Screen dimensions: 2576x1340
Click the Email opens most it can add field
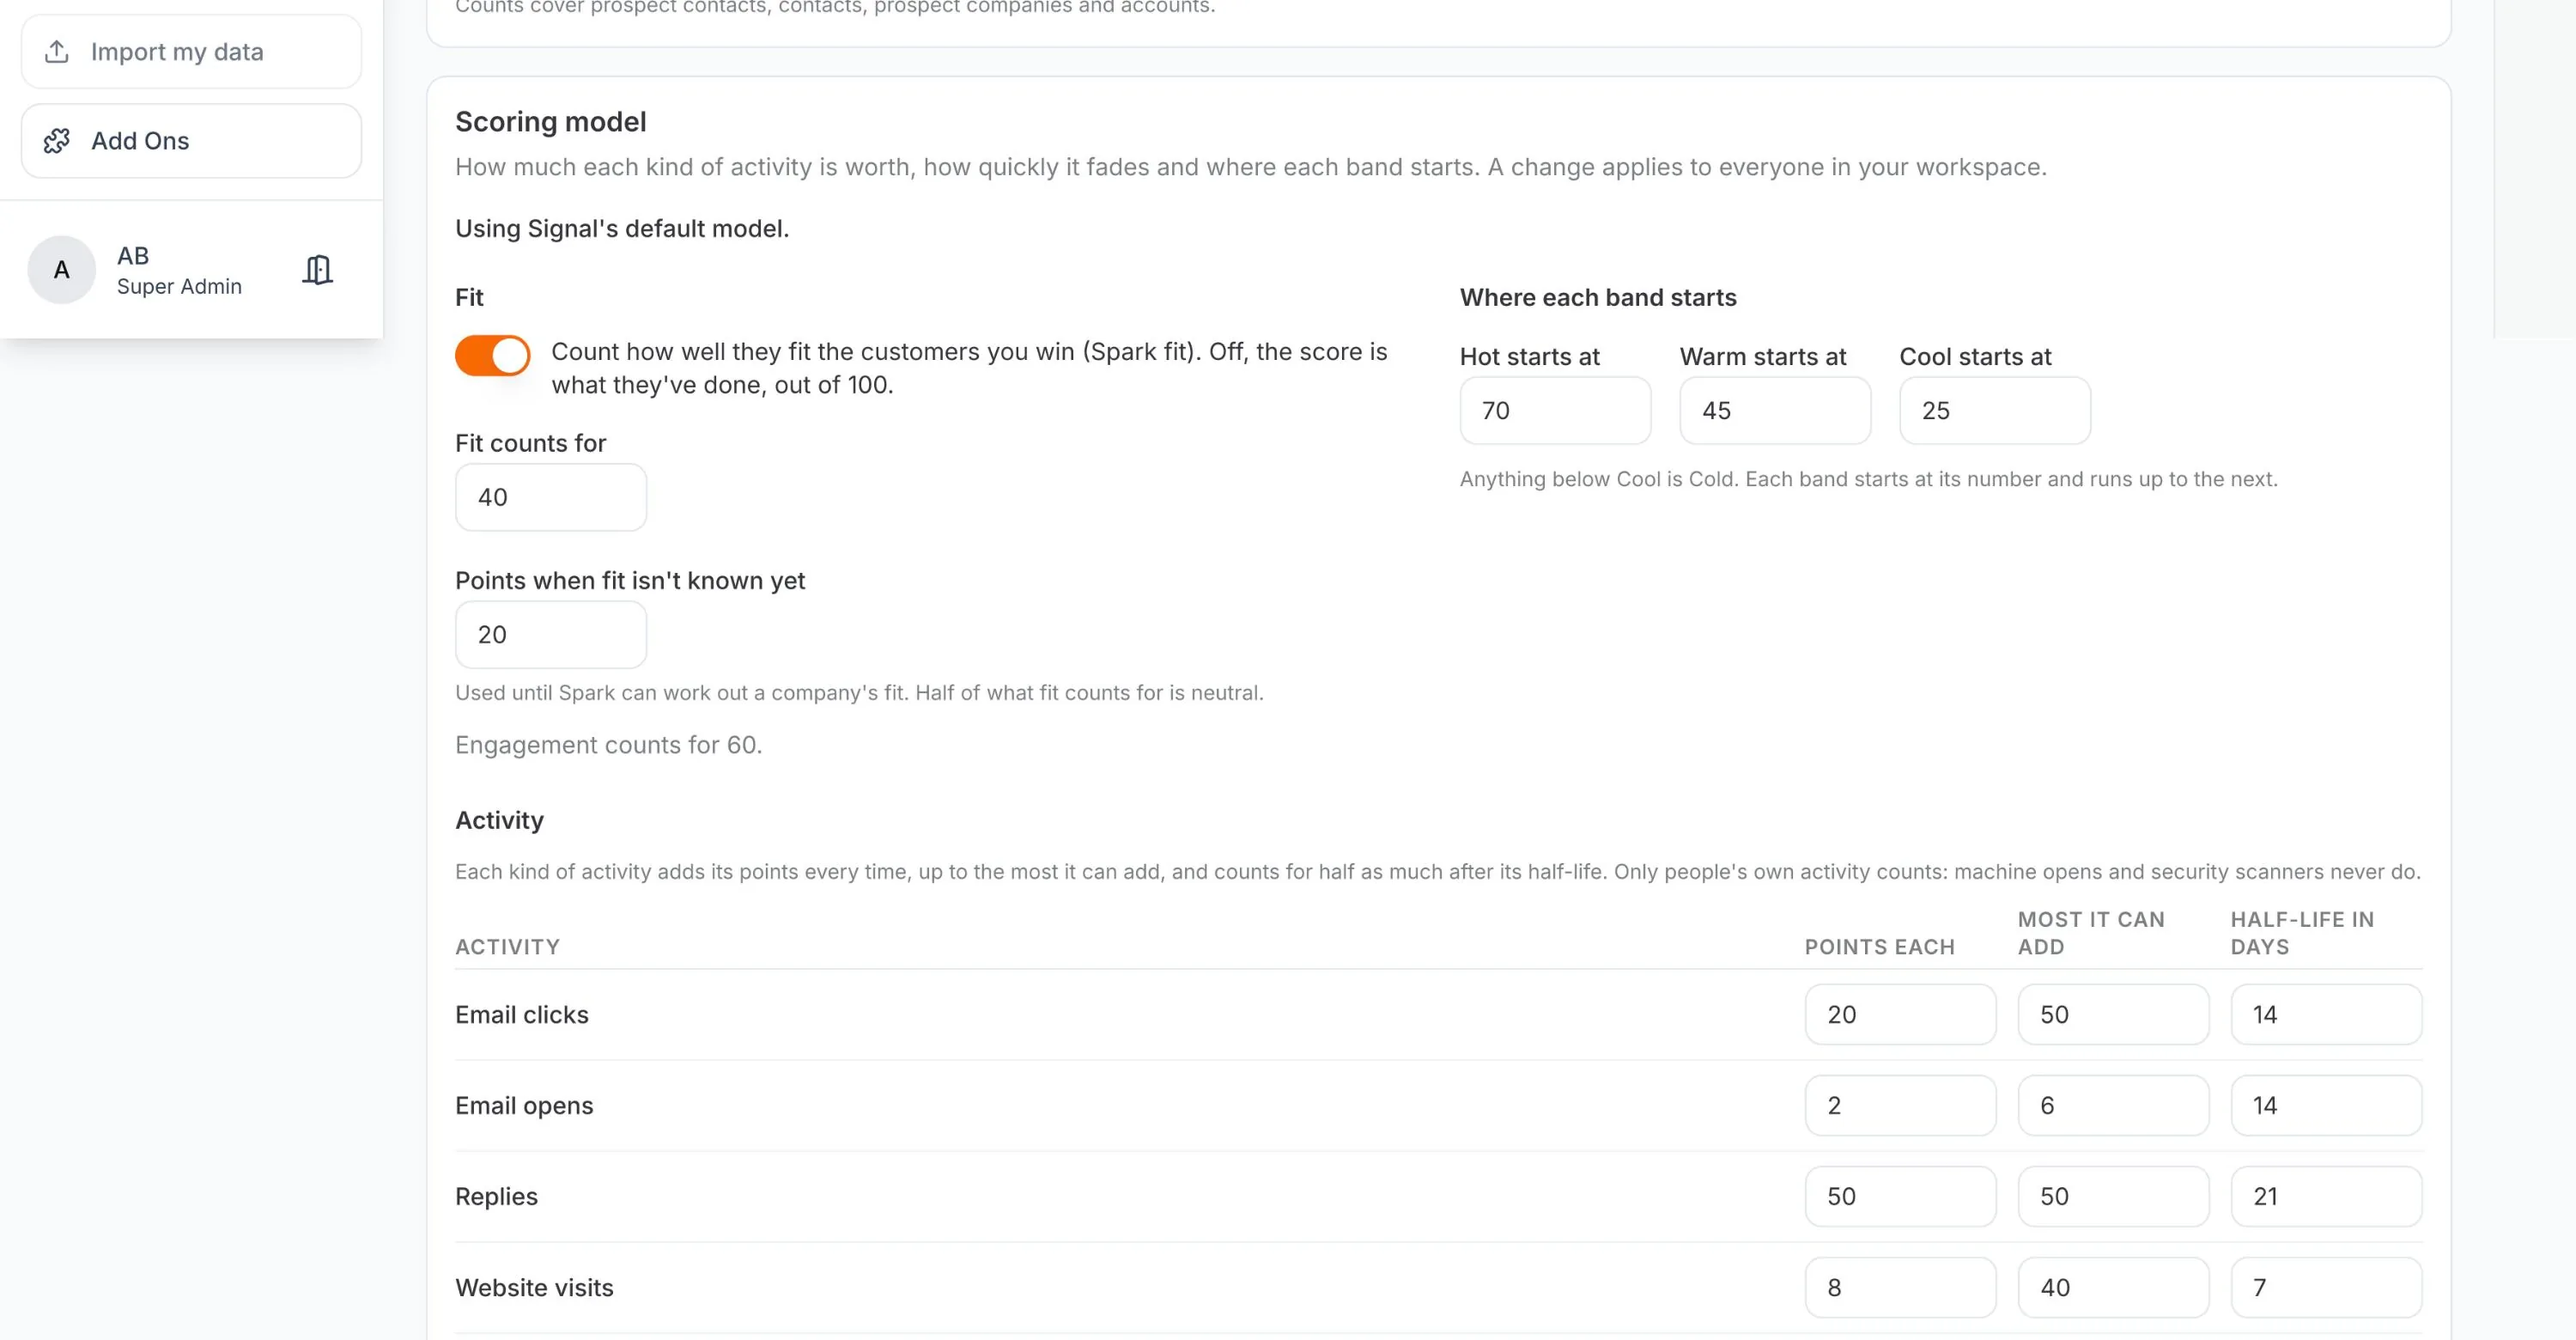point(2114,1105)
